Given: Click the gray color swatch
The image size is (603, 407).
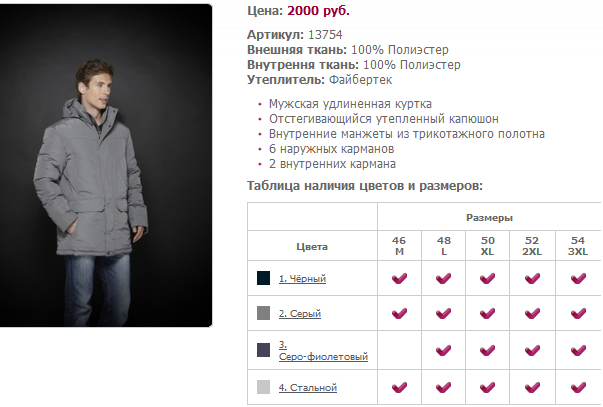Looking at the screenshot, I should click(264, 313).
